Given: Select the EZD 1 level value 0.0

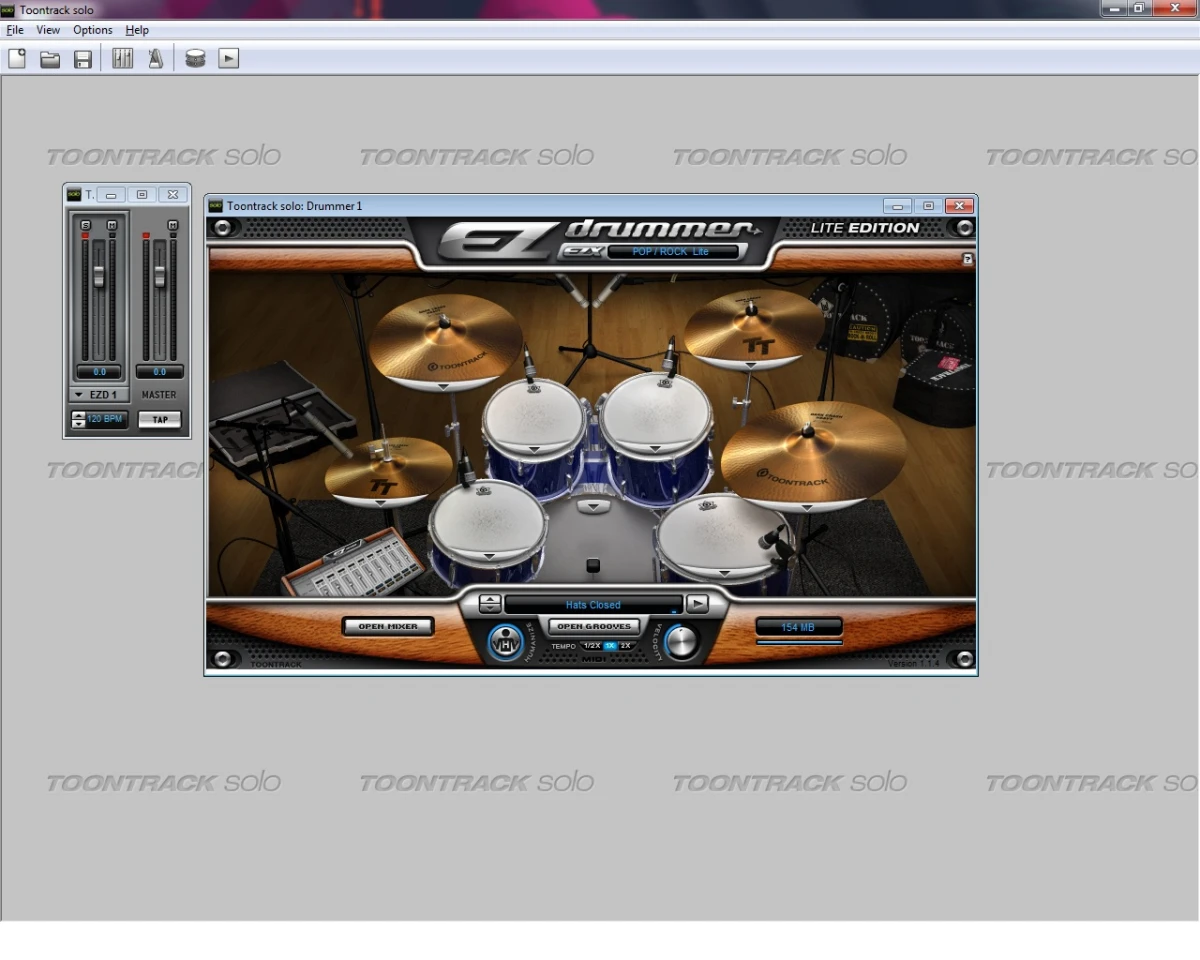Looking at the screenshot, I should [x=99, y=372].
